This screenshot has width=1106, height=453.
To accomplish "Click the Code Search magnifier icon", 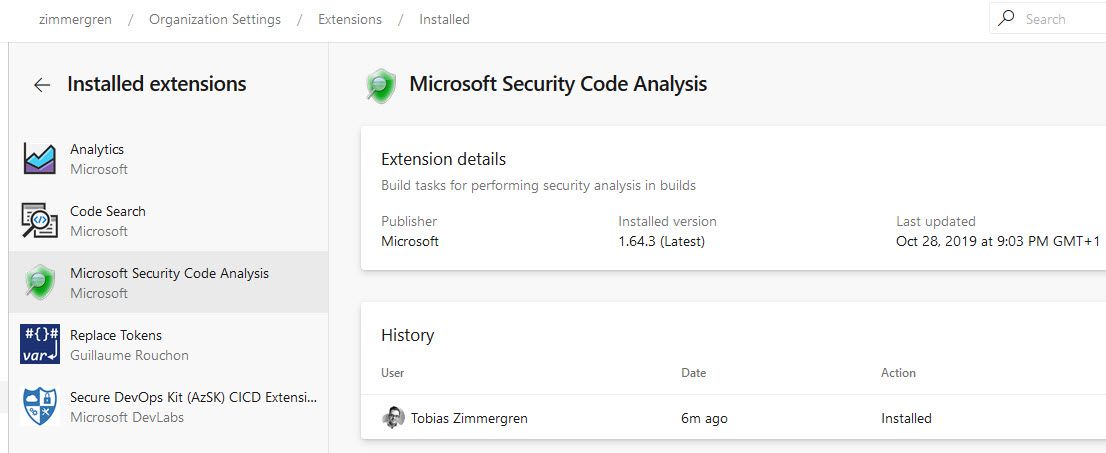I will click(40, 220).
